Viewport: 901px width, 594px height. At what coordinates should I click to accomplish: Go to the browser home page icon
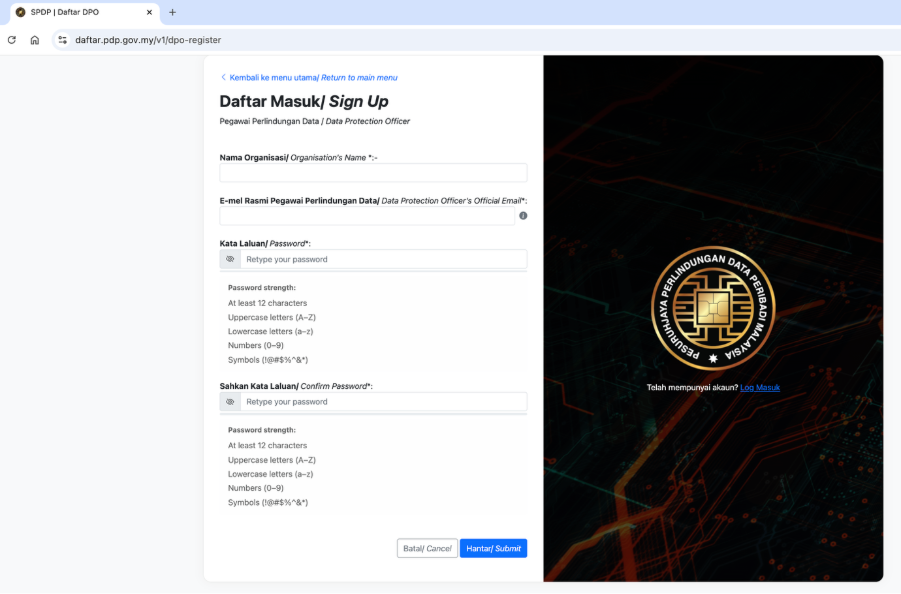coord(35,40)
